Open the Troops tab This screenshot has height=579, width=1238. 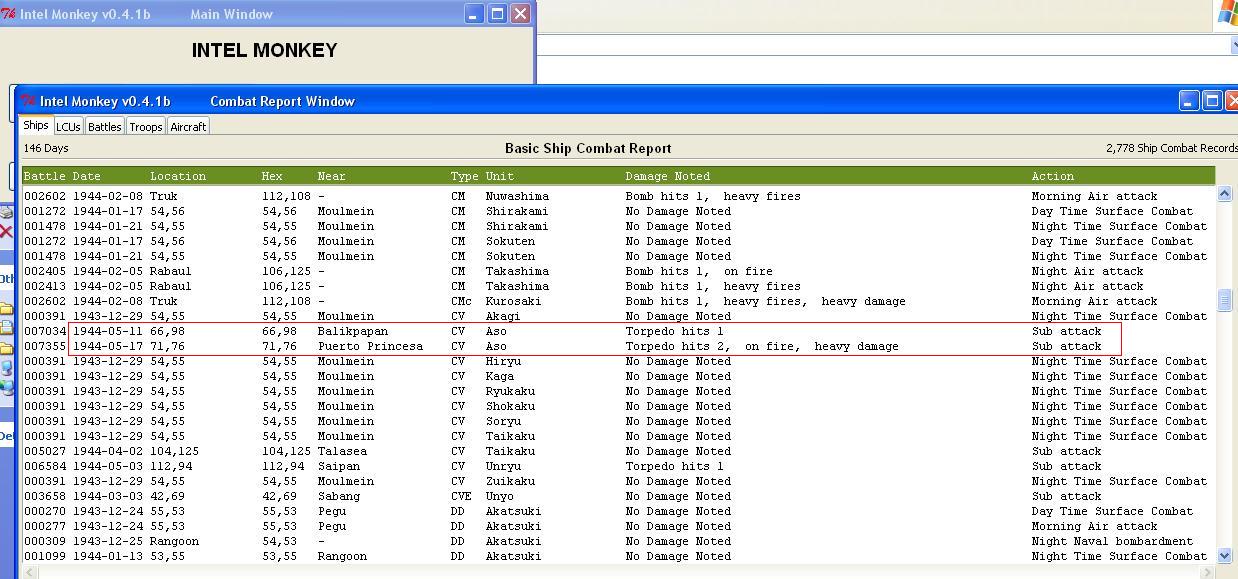coord(145,127)
